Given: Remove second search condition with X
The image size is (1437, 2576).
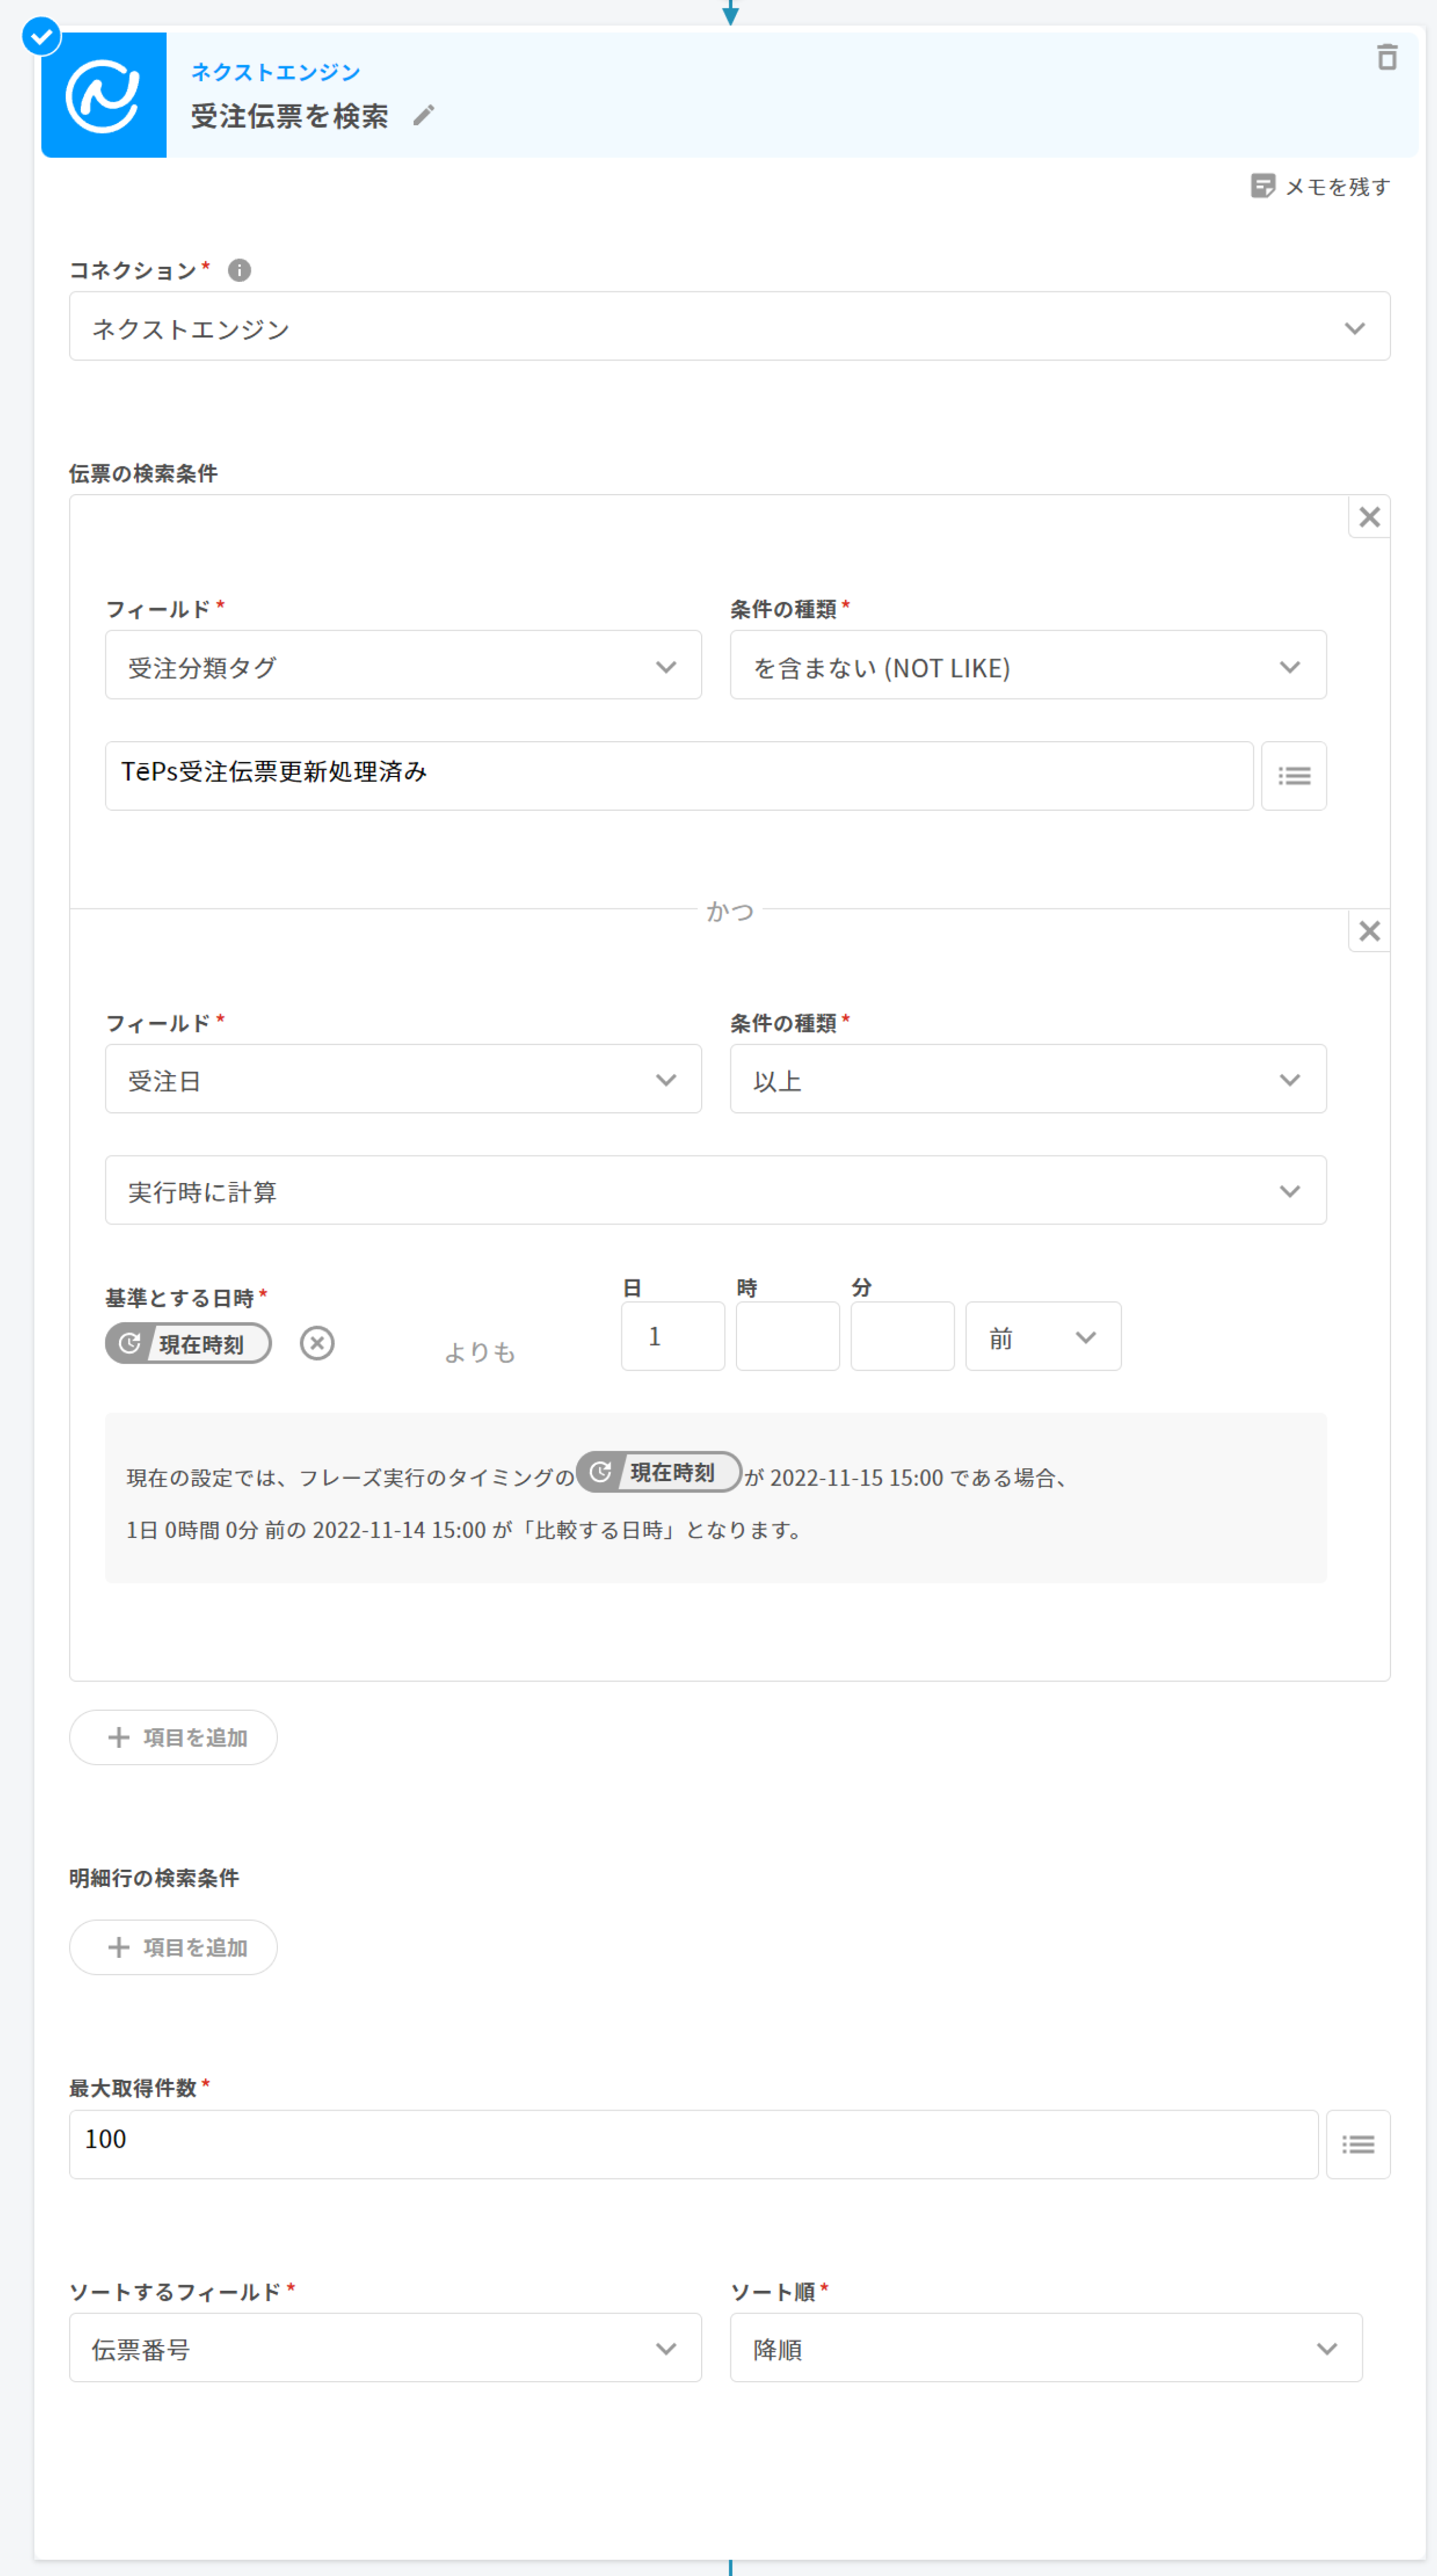Looking at the screenshot, I should (1369, 931).
